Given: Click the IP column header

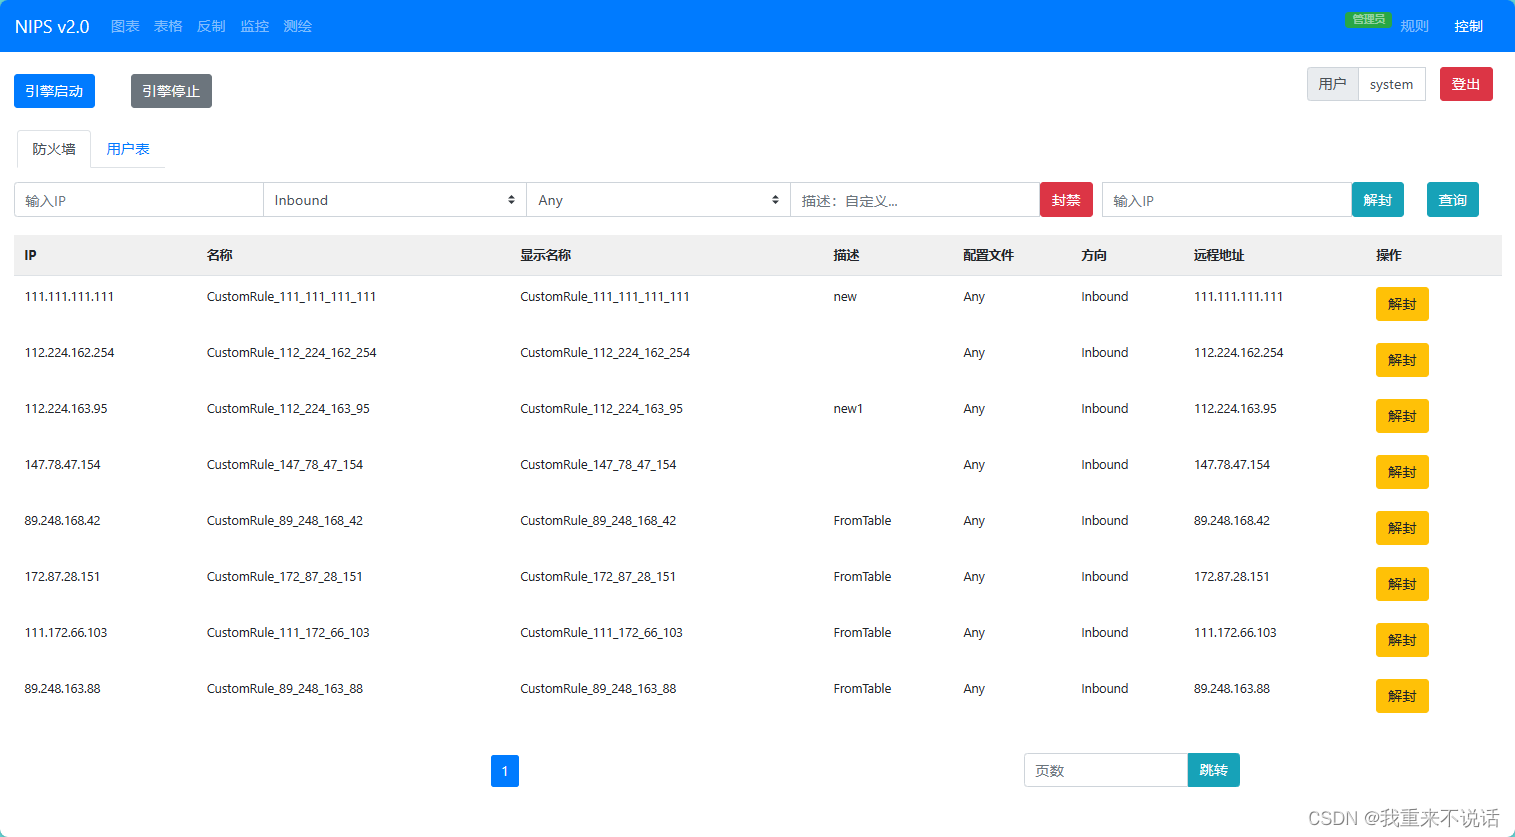Looking at the screenshot, I should [31, 255].
